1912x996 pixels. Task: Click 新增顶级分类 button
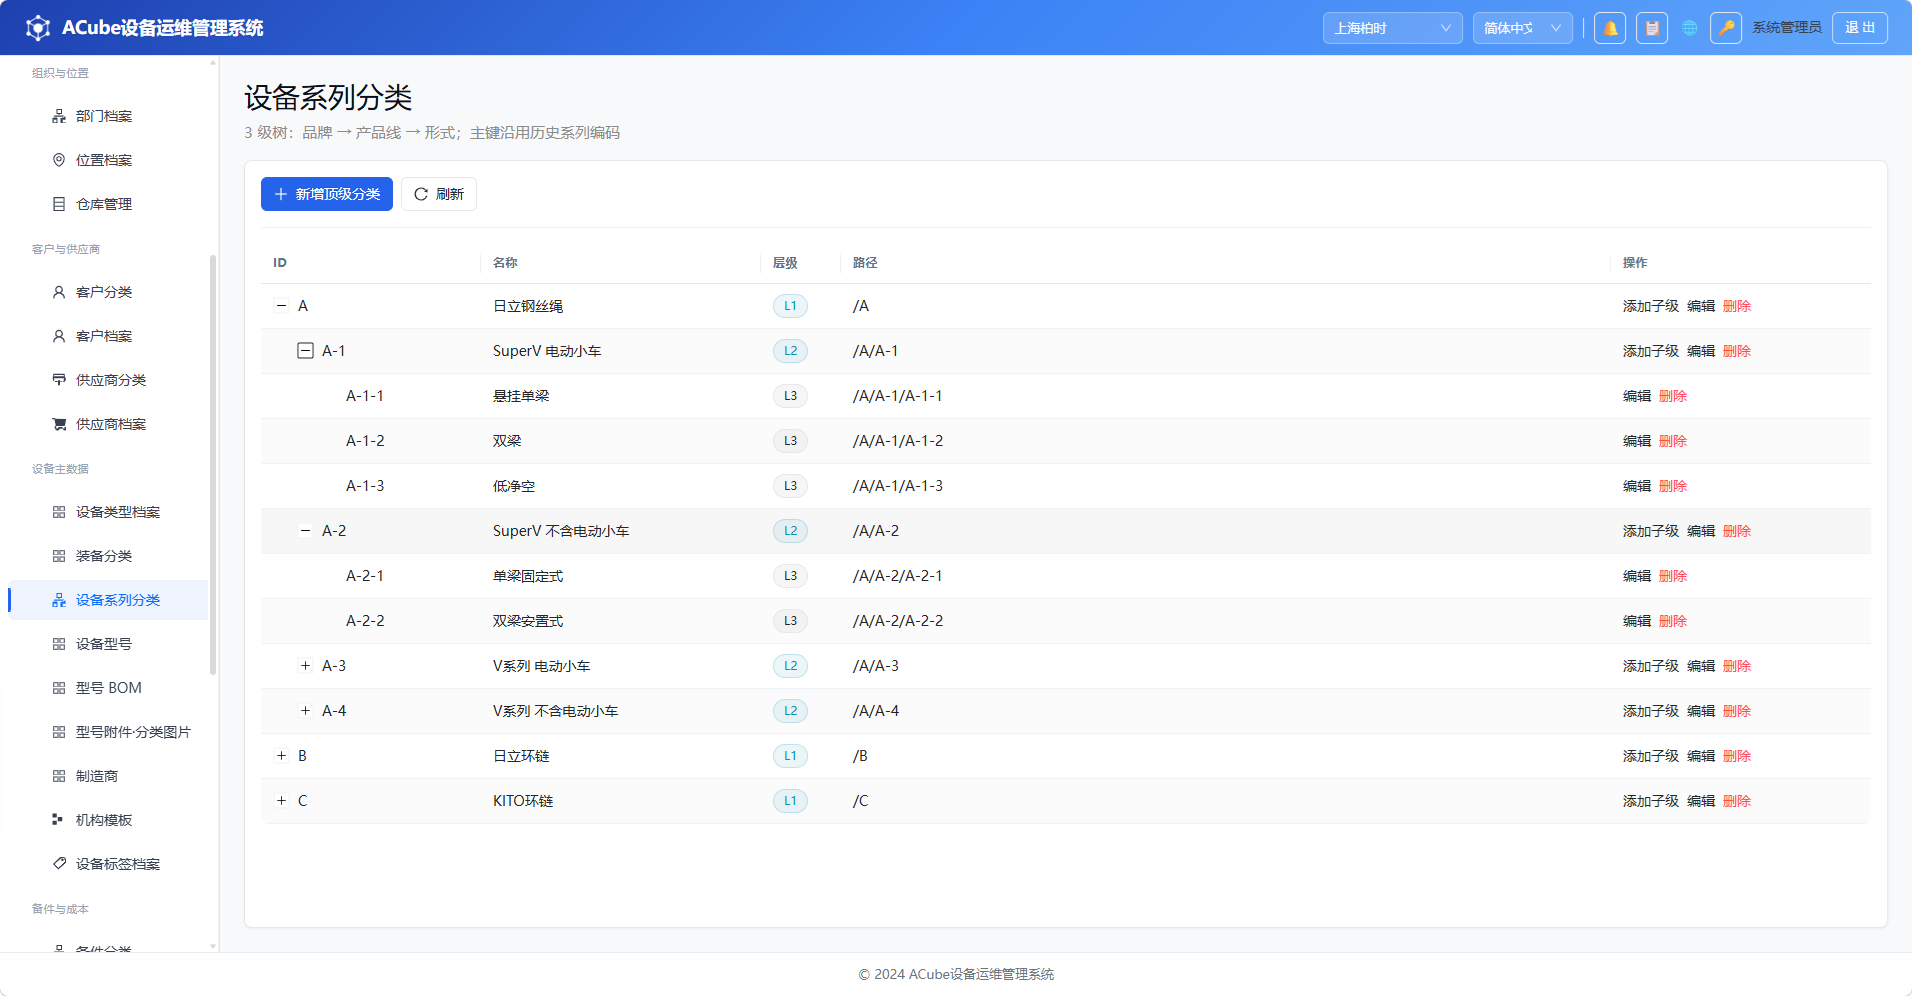327,194
